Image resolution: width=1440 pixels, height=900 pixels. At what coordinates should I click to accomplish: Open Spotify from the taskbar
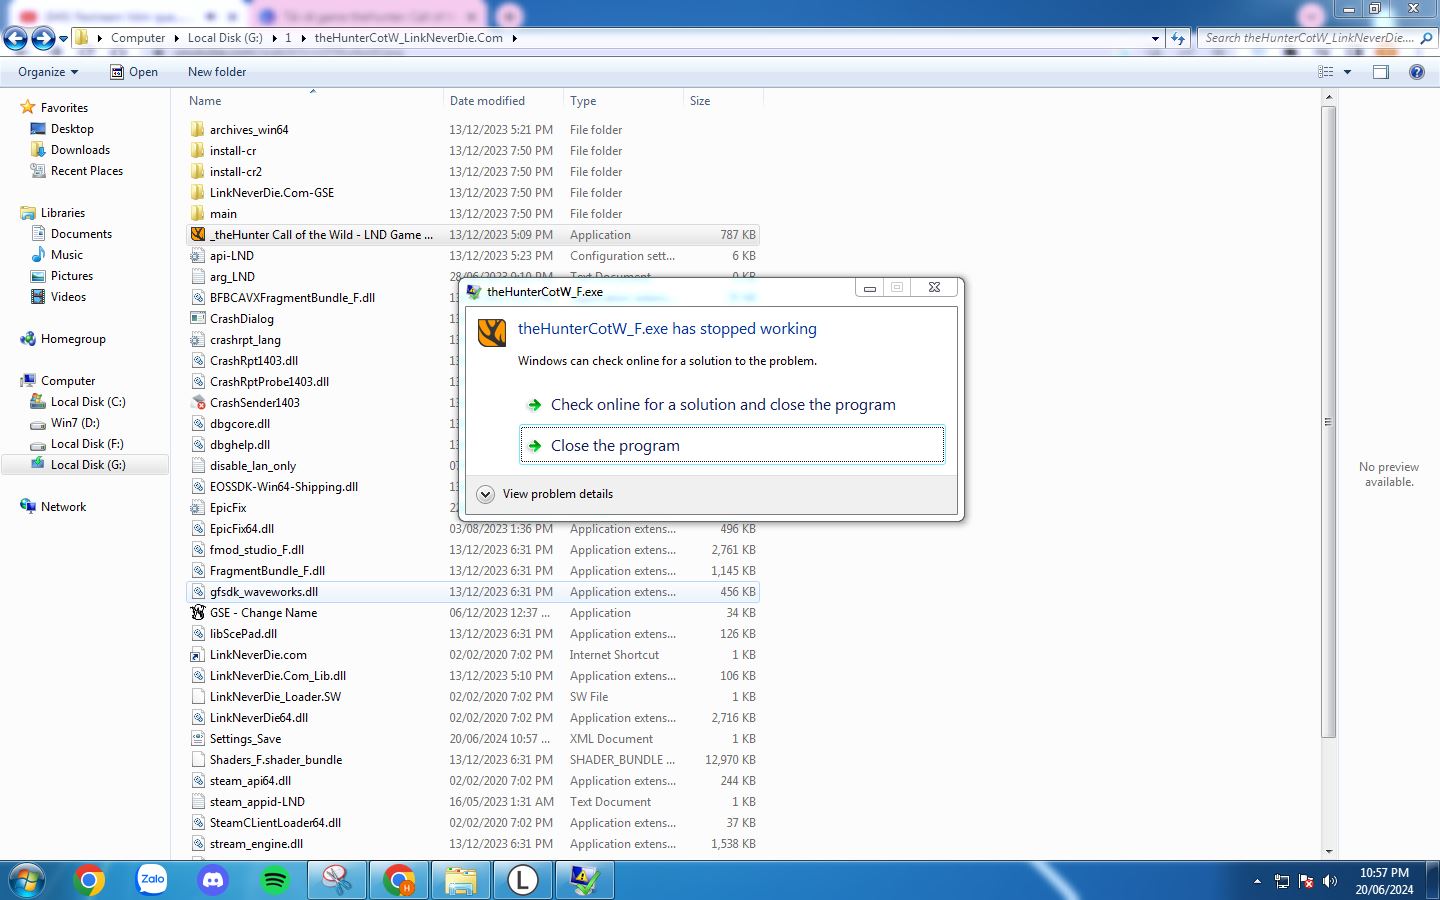(275, 880)
